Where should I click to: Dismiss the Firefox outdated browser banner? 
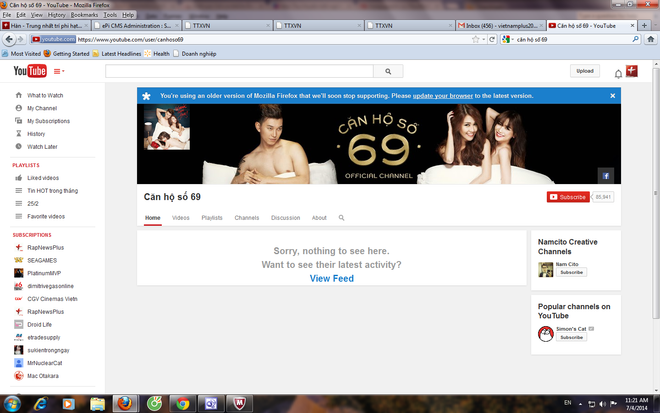point(612,96)
